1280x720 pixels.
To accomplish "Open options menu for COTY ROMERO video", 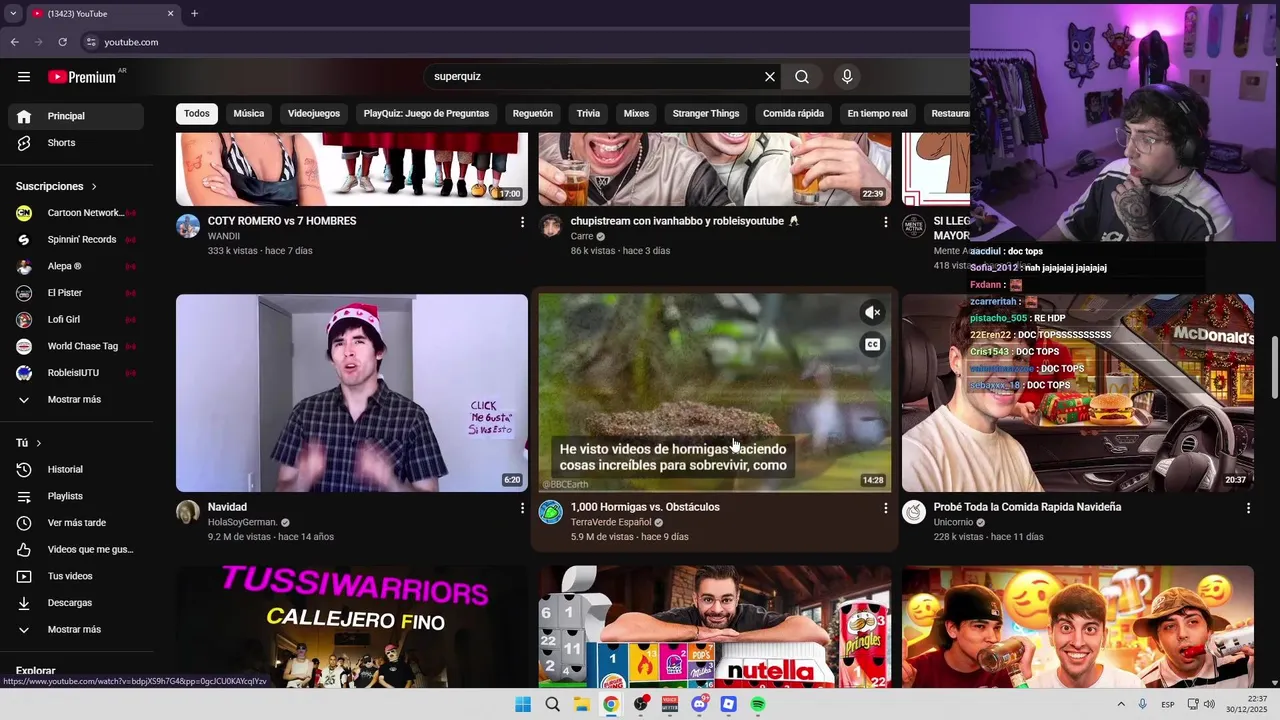I will tap(522, 222).
